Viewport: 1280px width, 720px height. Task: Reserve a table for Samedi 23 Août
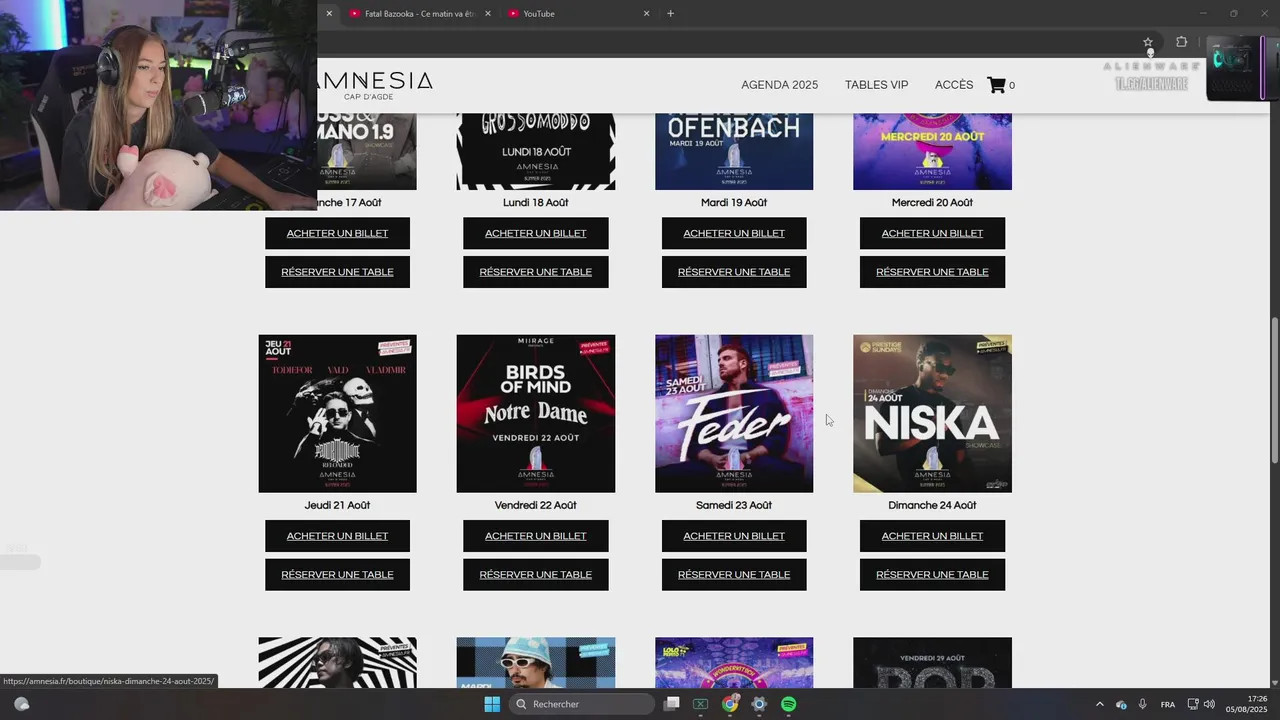click(734, 575)
